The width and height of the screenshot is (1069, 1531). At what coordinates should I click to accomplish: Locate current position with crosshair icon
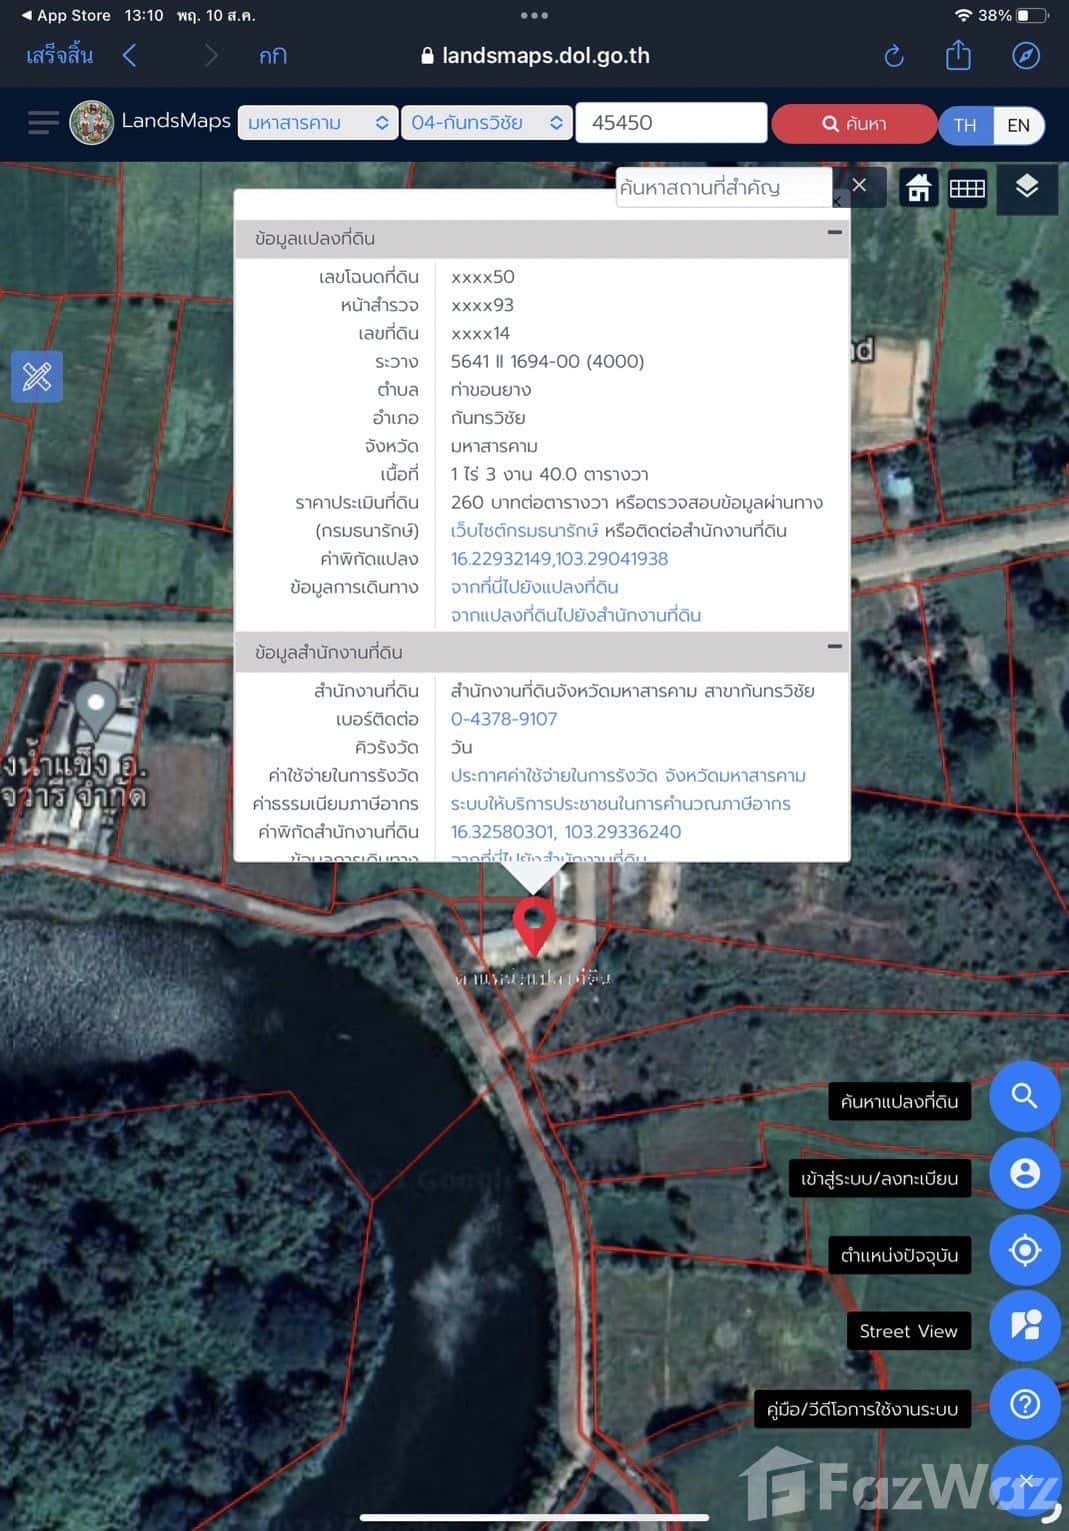tap(1024, 1250)
